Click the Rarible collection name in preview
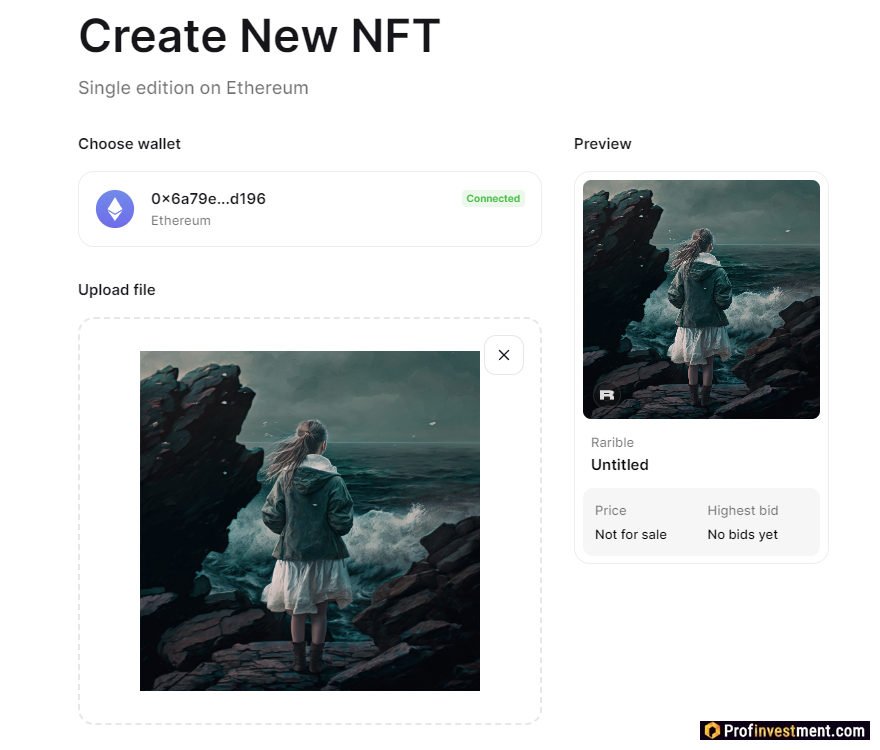The width and height of the screenshot is (880, 750). pyautogui.click(x=612, y=443)
